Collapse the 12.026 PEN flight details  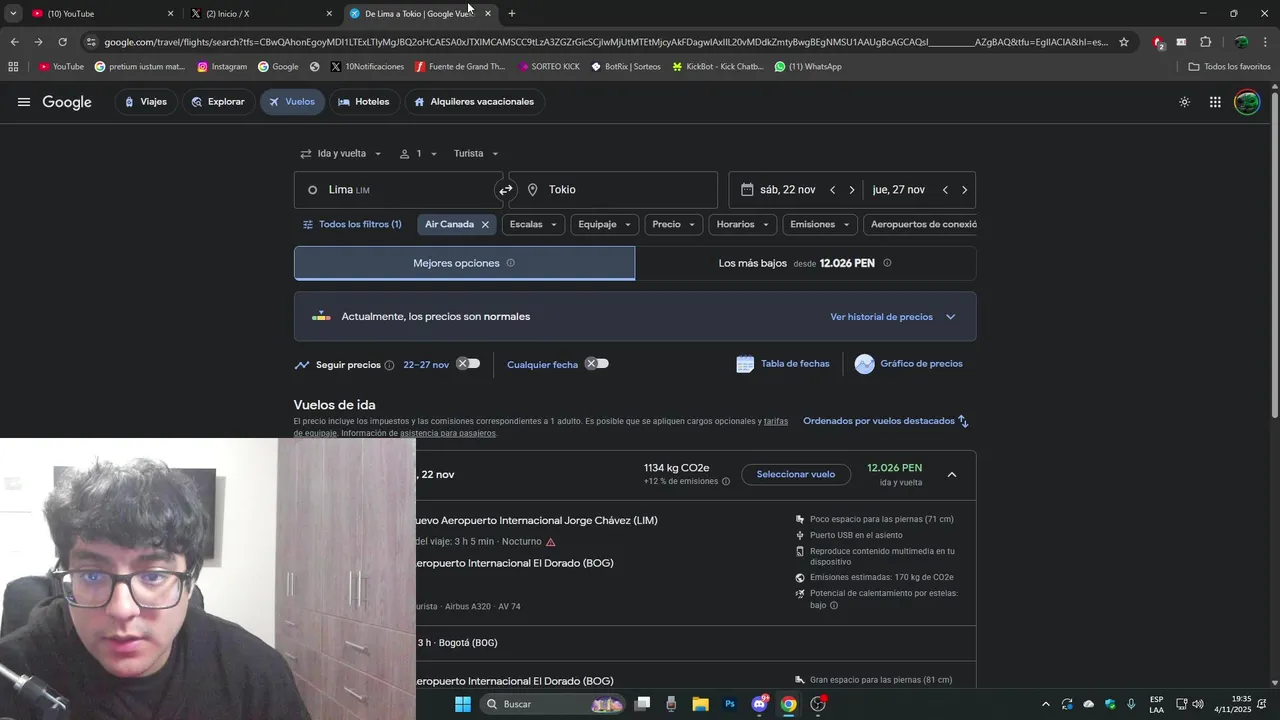pos(952,475)
